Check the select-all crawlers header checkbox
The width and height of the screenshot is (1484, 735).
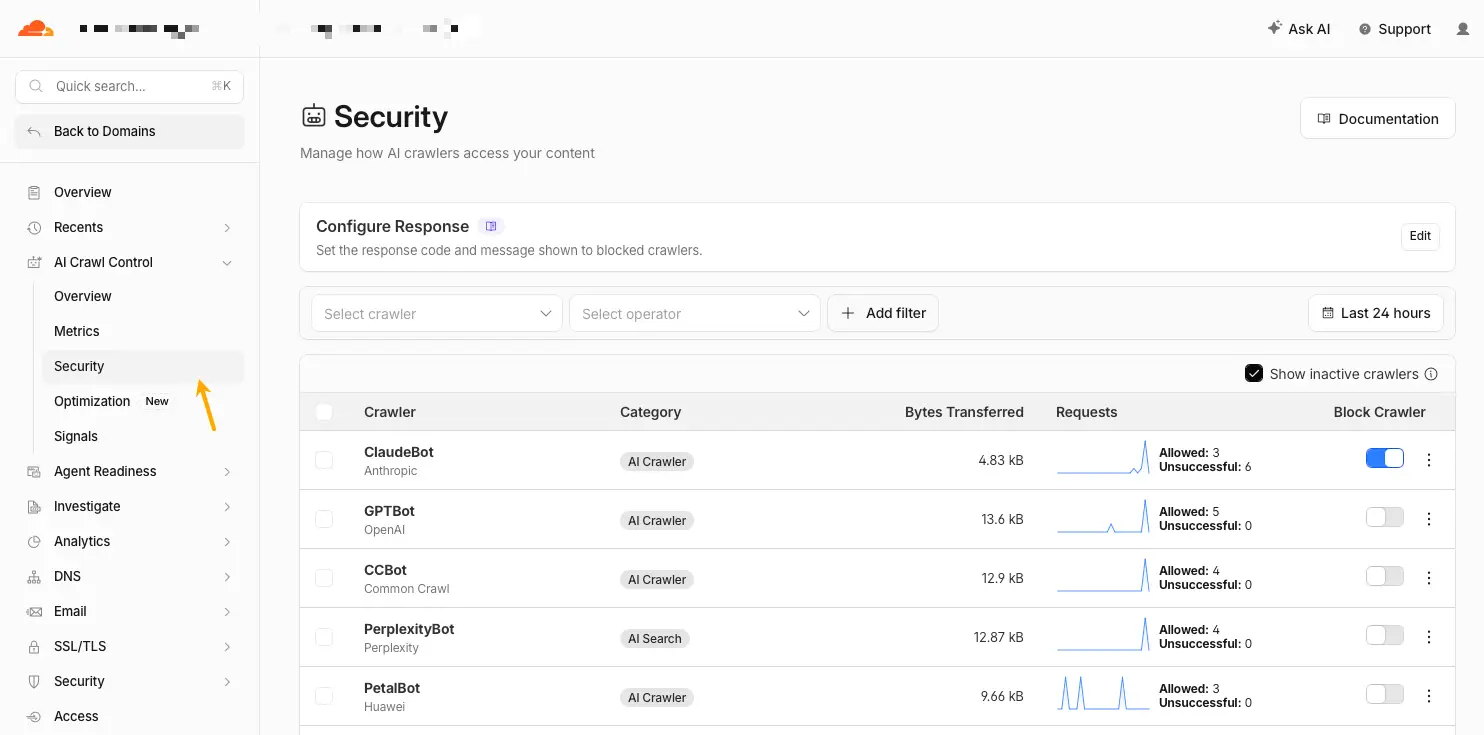tap(324, 412)
